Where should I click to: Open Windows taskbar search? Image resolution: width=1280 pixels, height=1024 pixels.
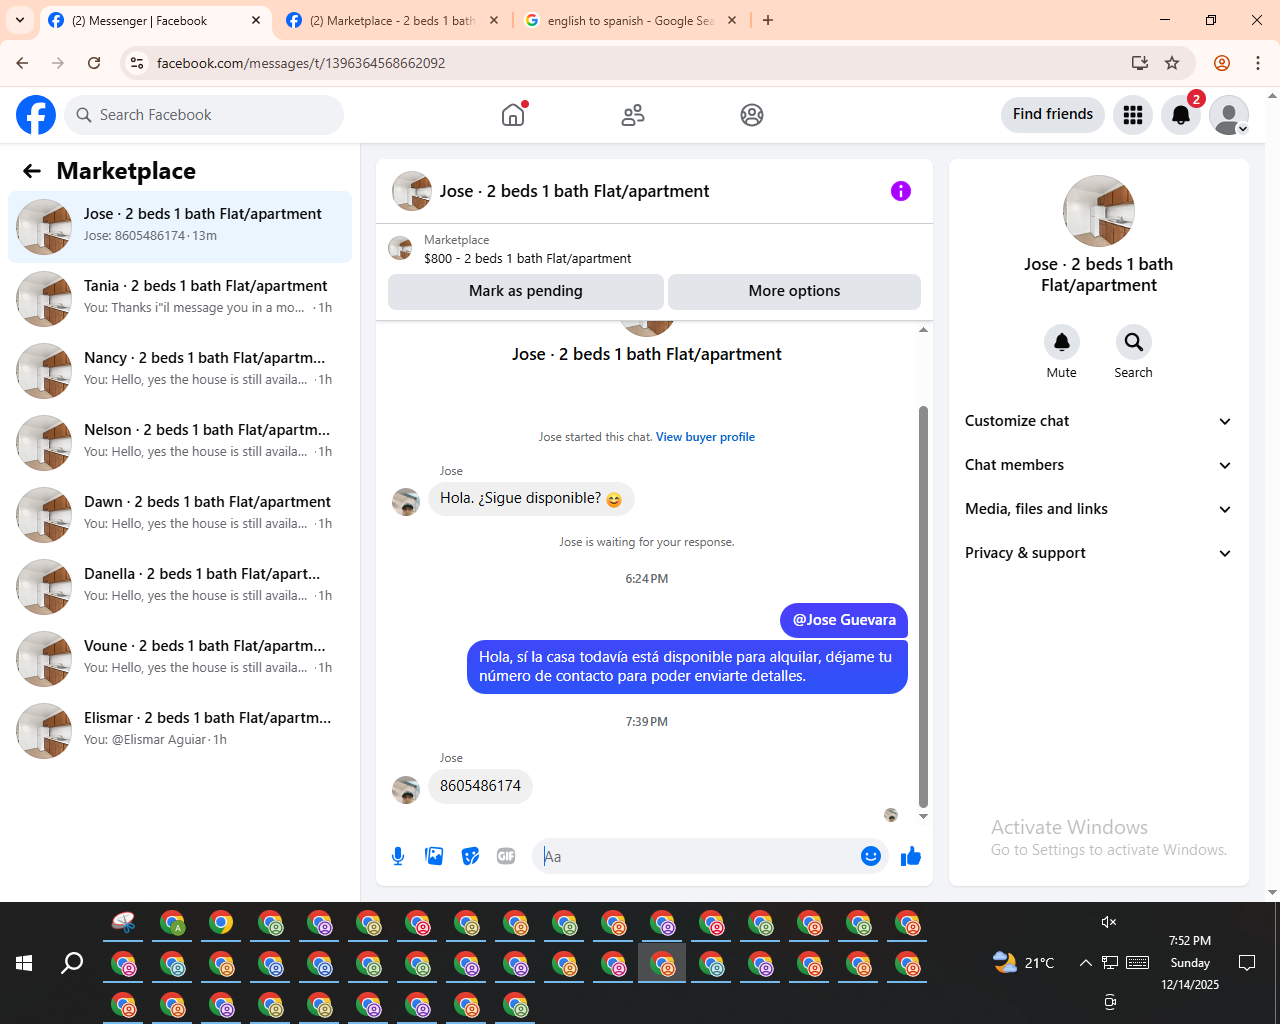click(x=72, y=963)
